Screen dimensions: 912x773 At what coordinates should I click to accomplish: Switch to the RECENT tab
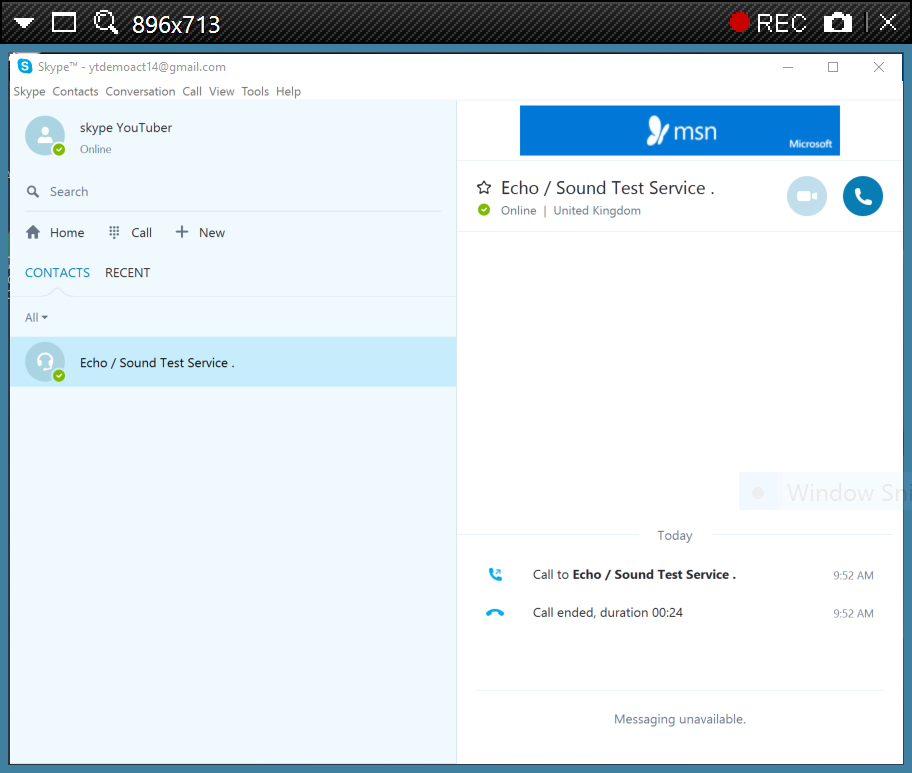(127, 273)
